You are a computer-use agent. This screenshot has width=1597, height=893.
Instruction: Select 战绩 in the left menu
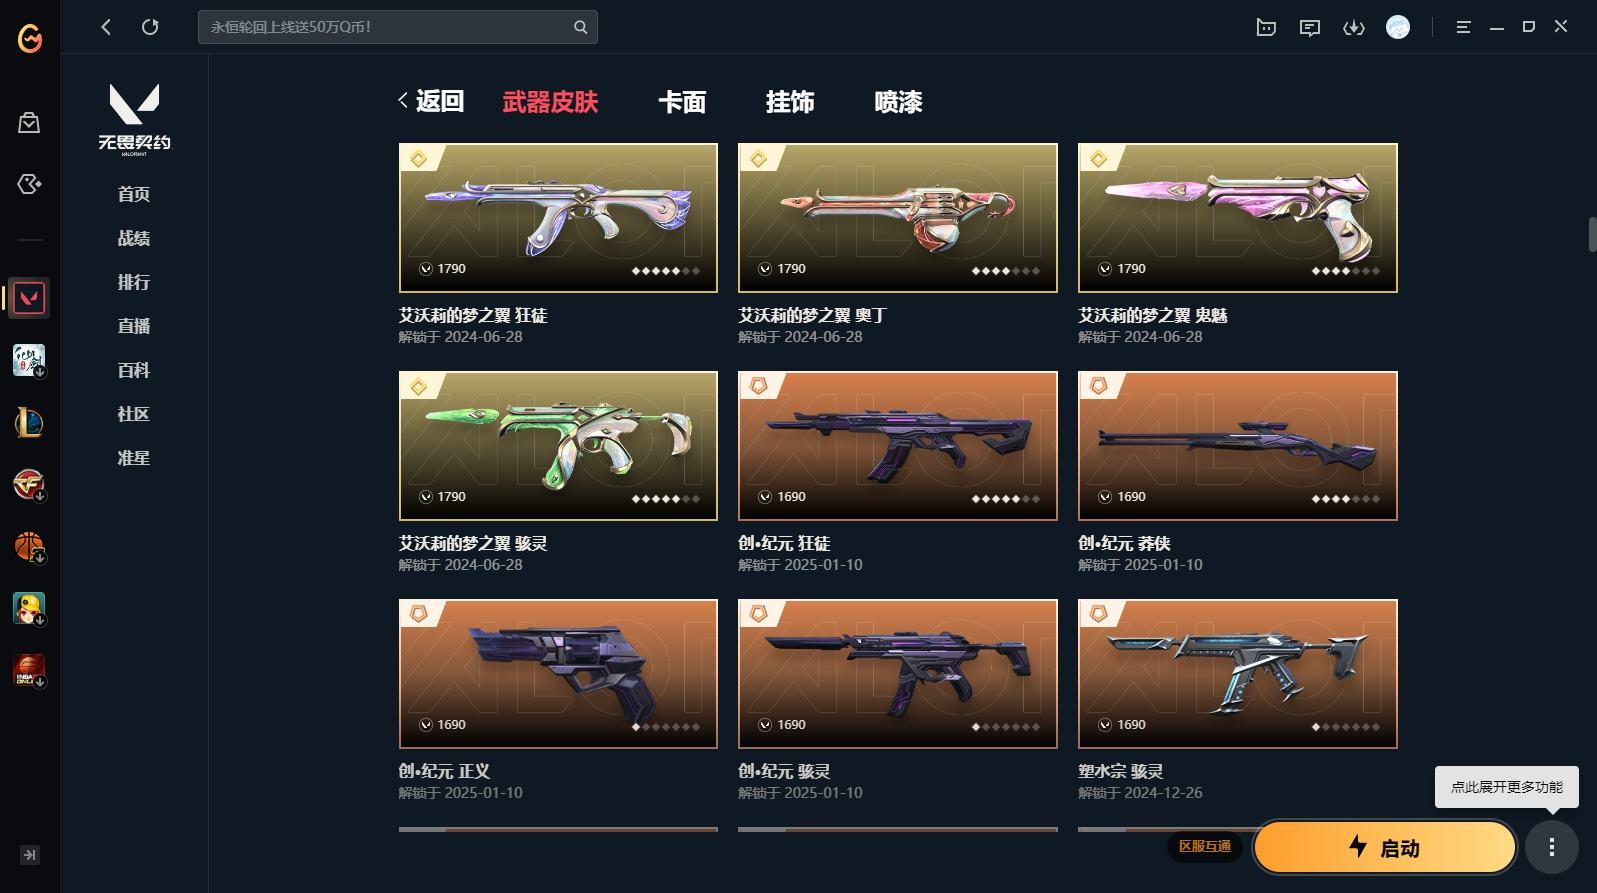[x=134, y=238]
